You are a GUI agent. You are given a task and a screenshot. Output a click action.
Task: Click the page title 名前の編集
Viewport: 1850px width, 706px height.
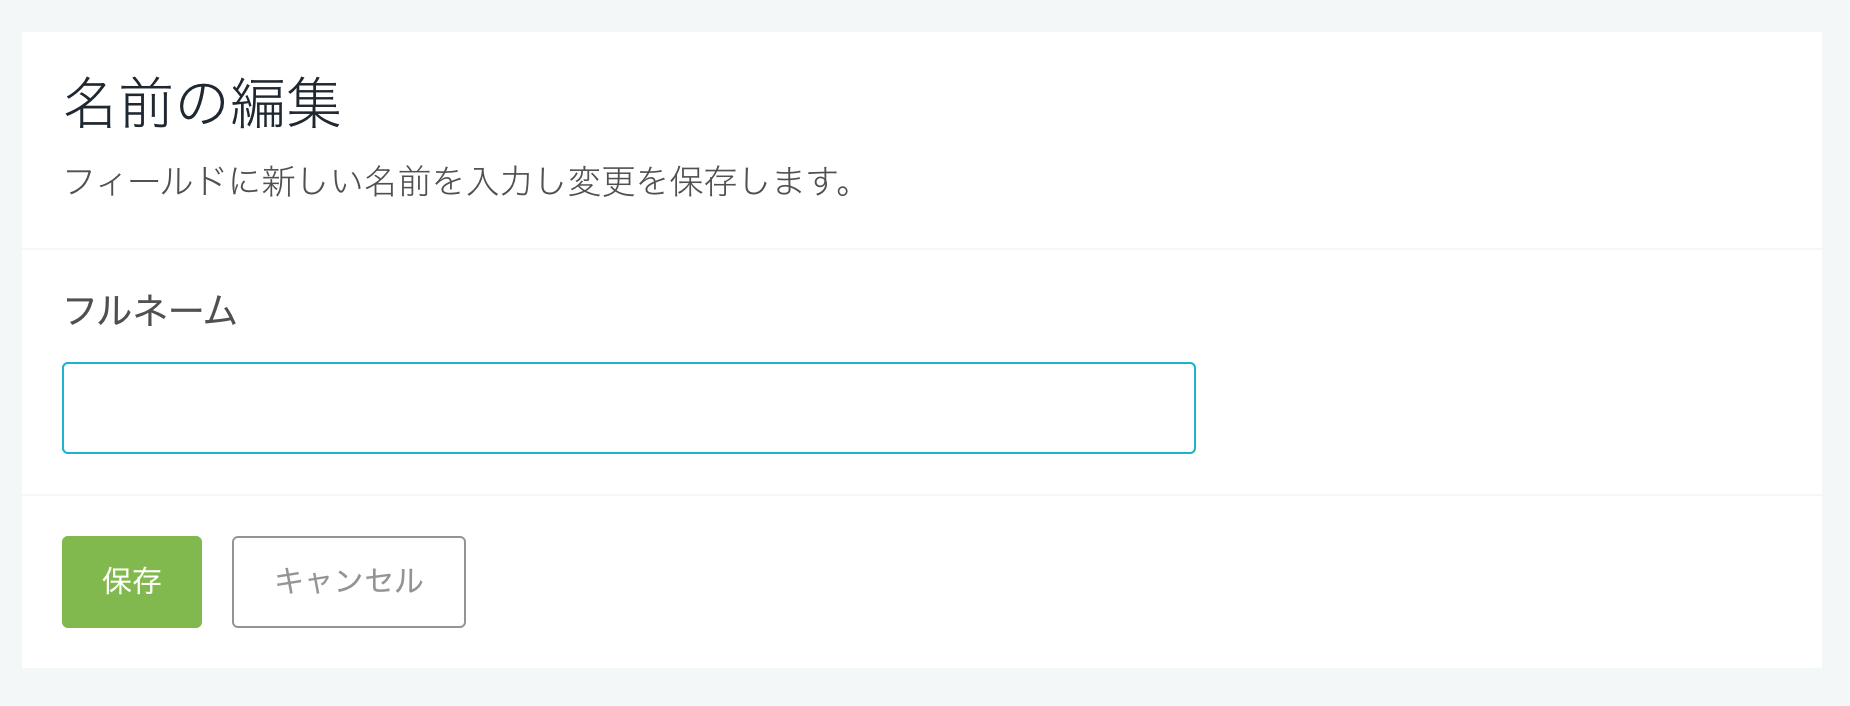(x=203, y=103)
